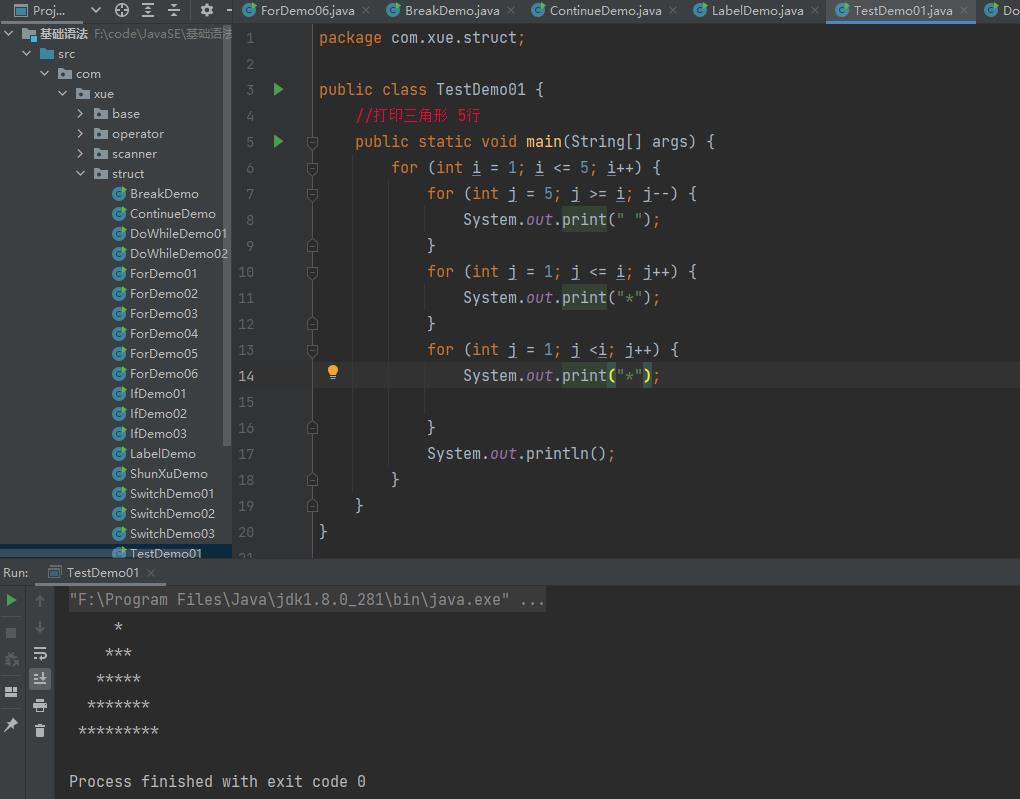
Task: Collapse the main method code fold marker
Action: [x=312, y=143]
